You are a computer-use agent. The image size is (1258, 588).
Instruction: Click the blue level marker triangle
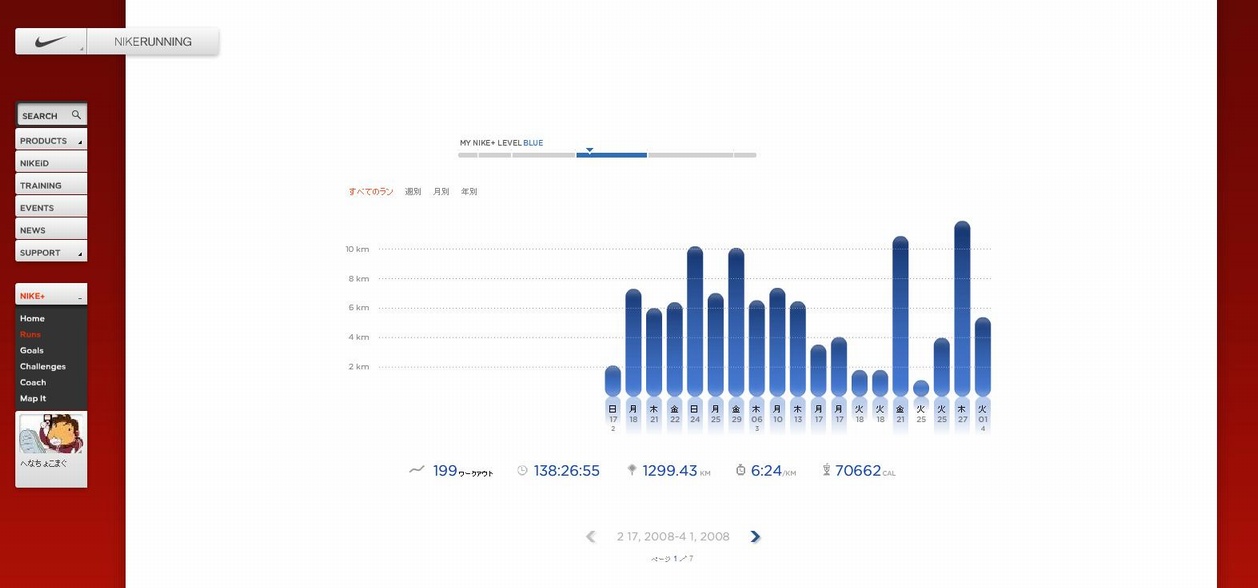pyautogui.click(x=589, y=150)
